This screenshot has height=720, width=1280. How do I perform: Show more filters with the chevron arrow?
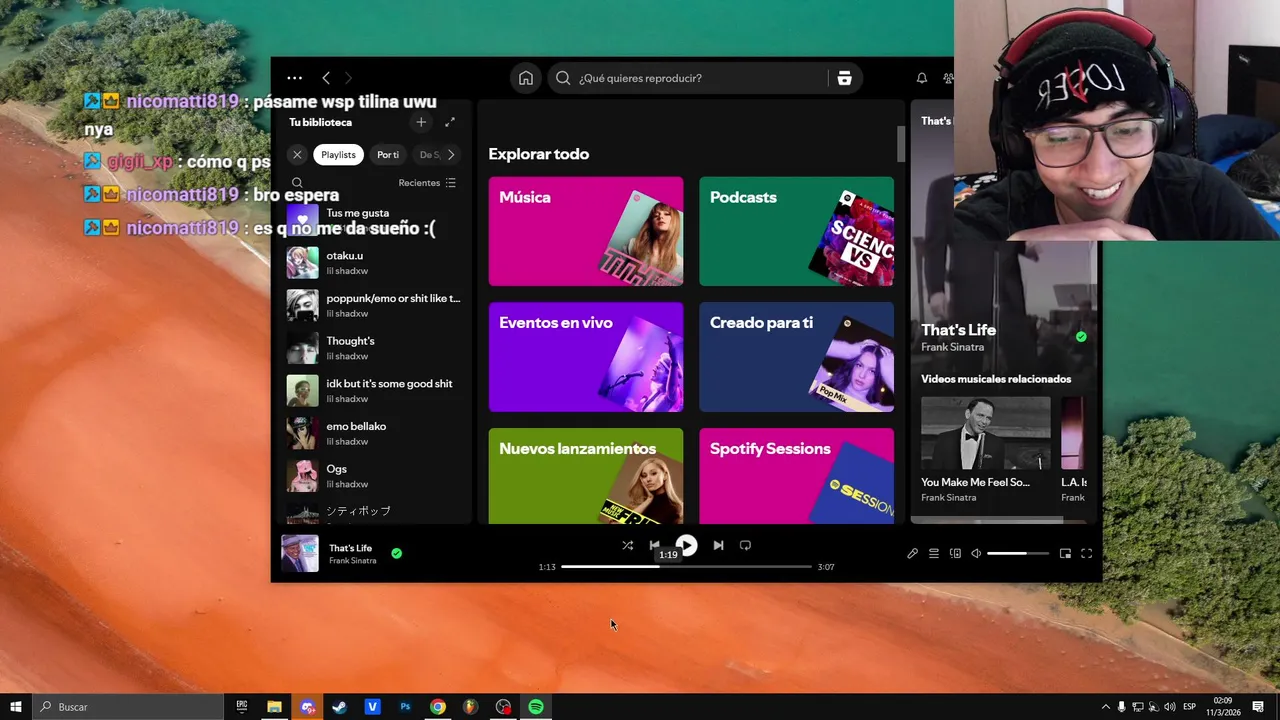451,155
